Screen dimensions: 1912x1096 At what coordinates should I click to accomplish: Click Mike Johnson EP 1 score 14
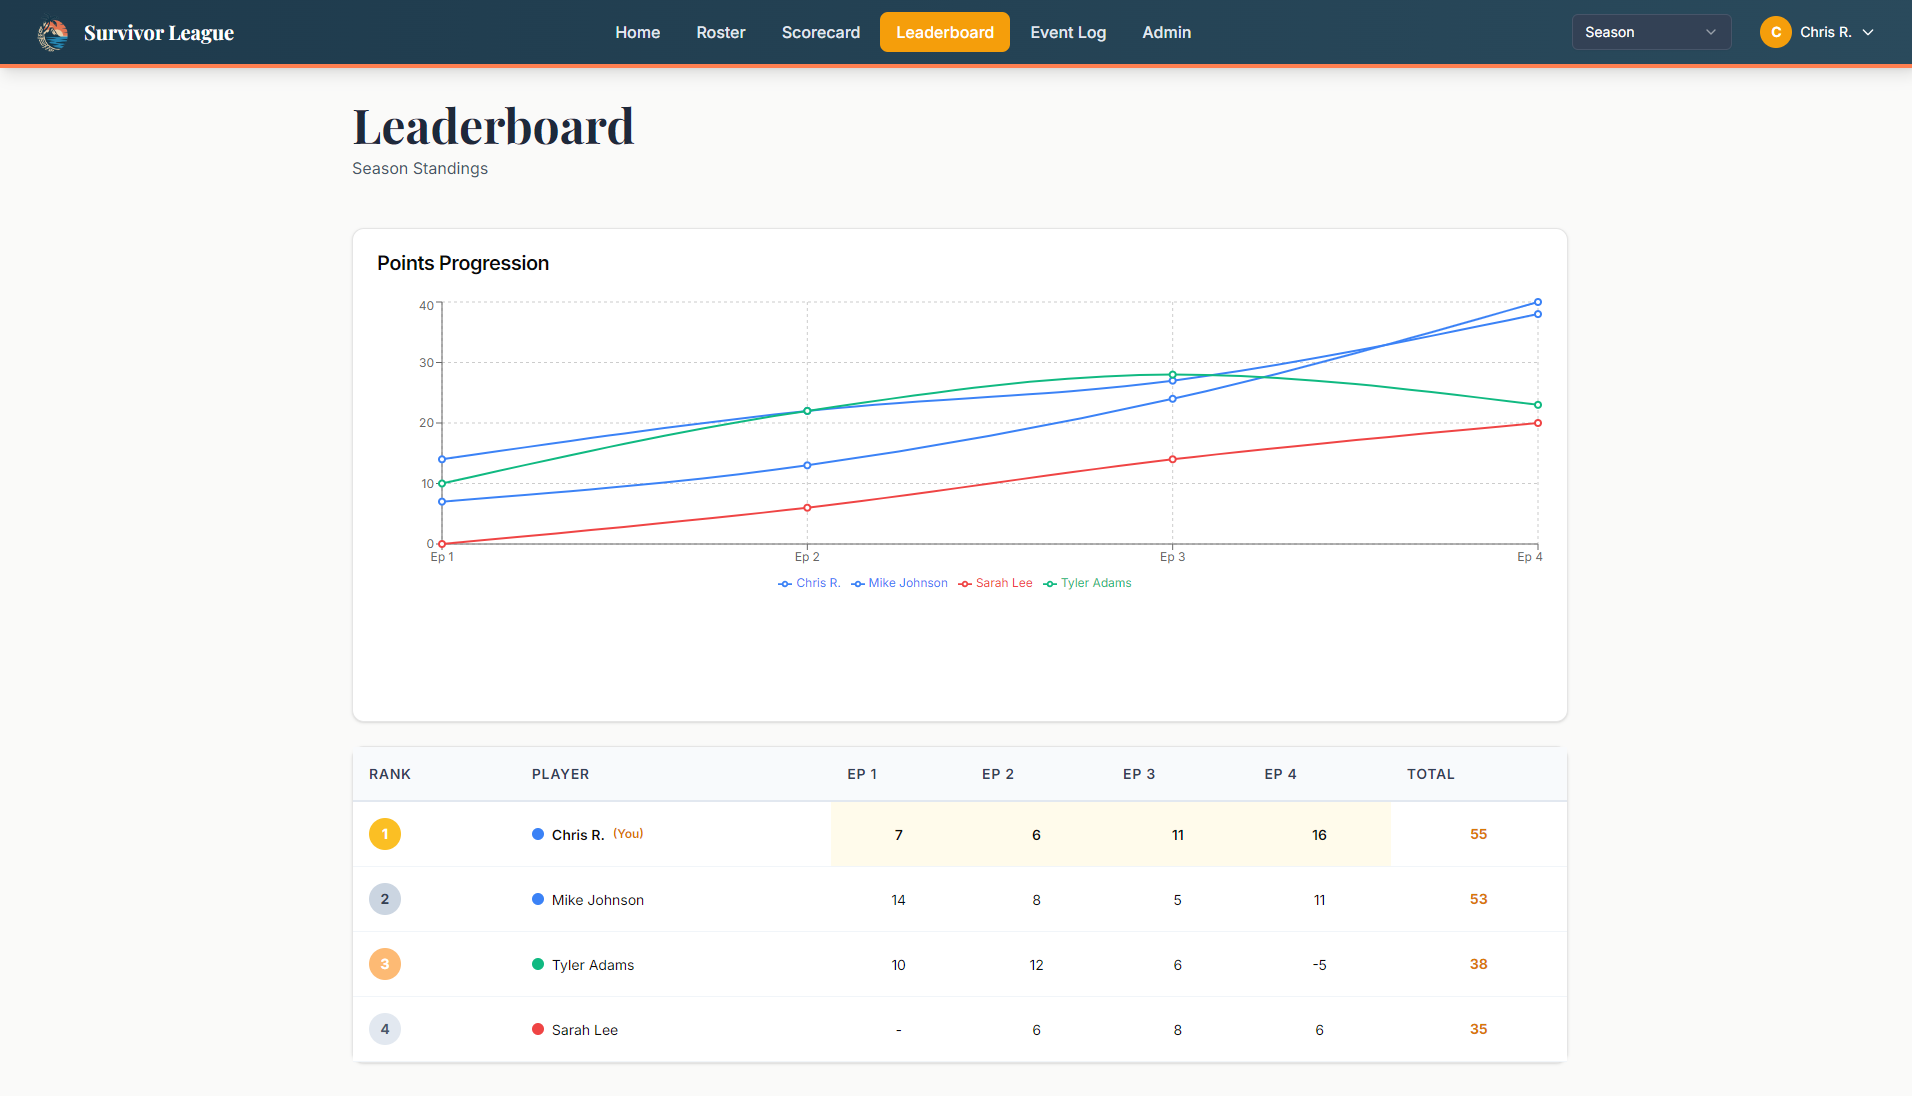[x=898, y=900]
